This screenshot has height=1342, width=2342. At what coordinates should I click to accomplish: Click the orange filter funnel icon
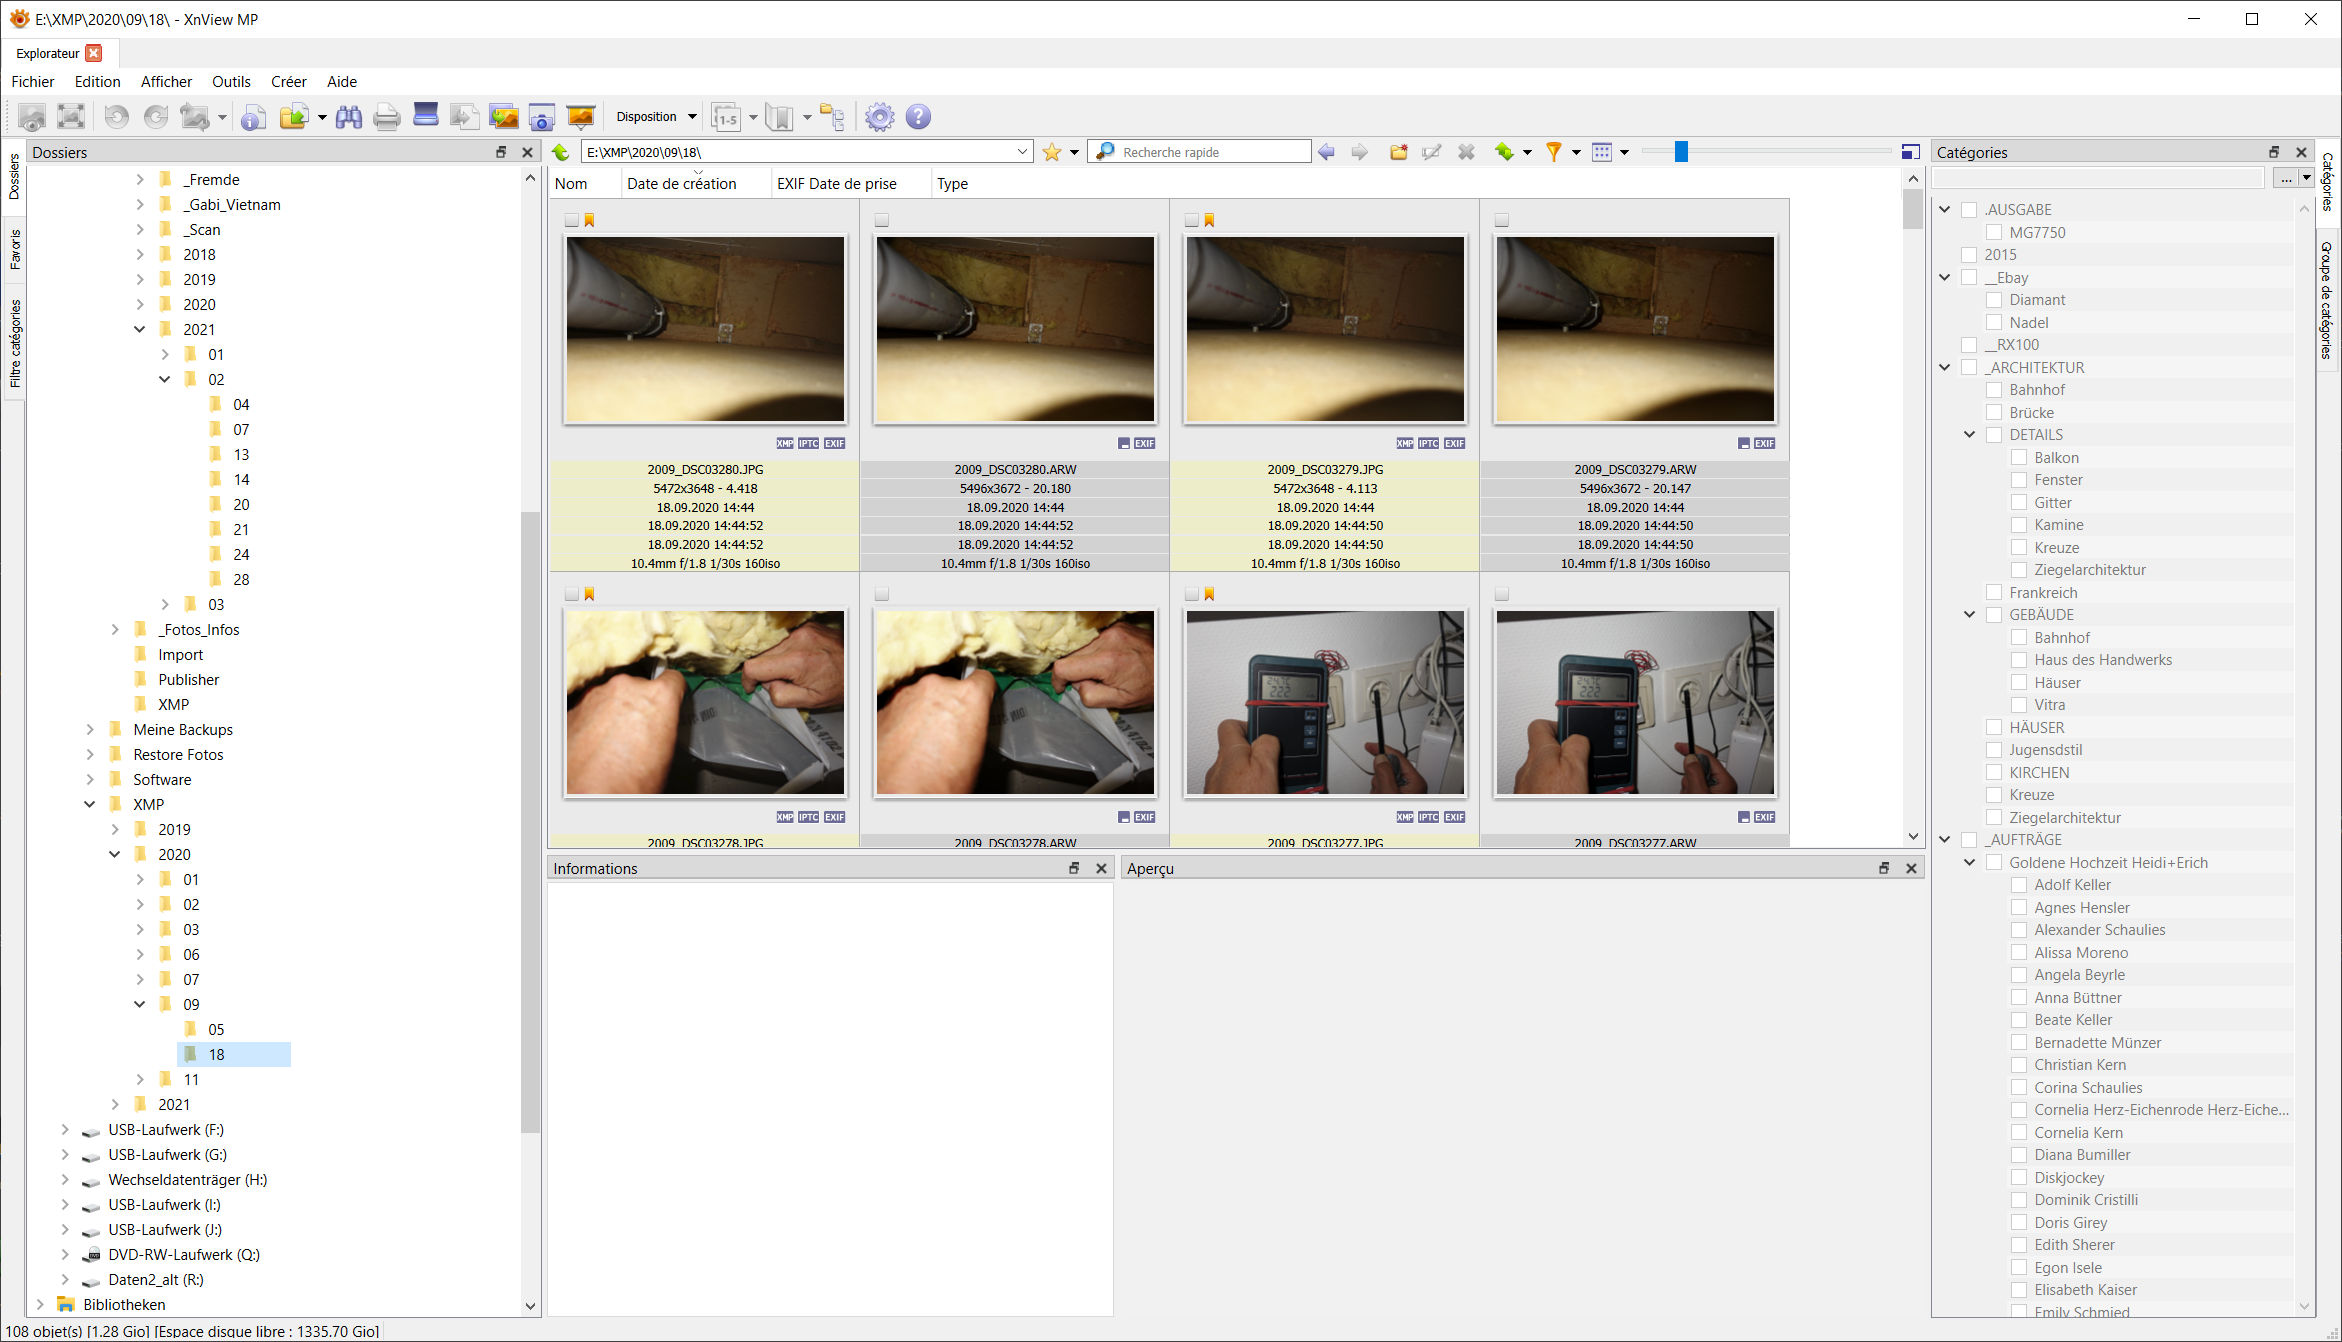[x=1553, y=152]
